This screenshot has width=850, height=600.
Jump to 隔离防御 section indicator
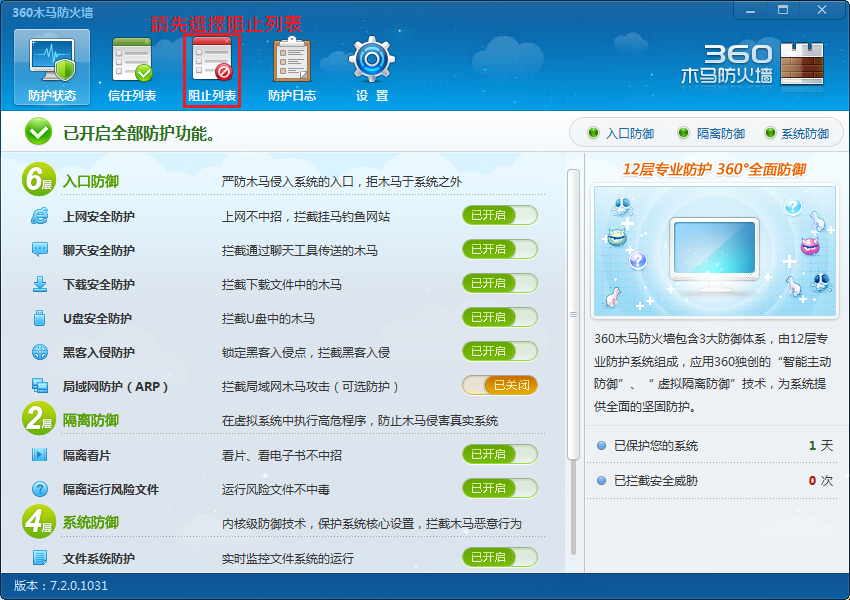[x=712, y=133]
